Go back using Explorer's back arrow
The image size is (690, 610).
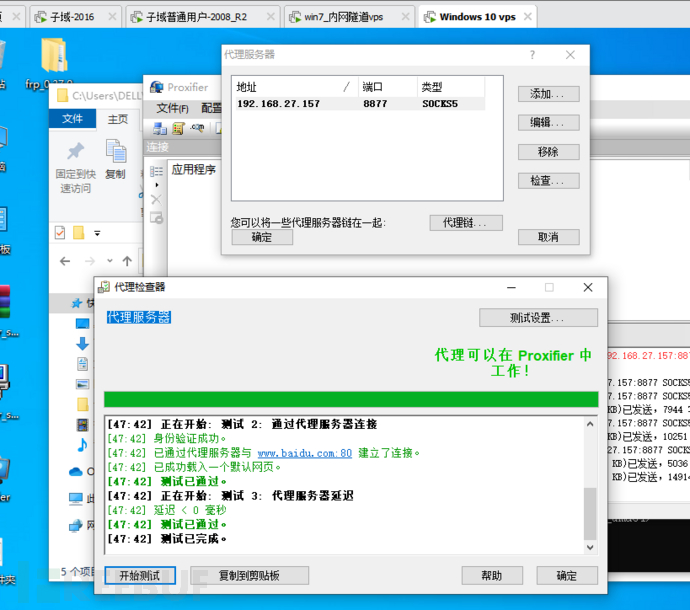65,261
